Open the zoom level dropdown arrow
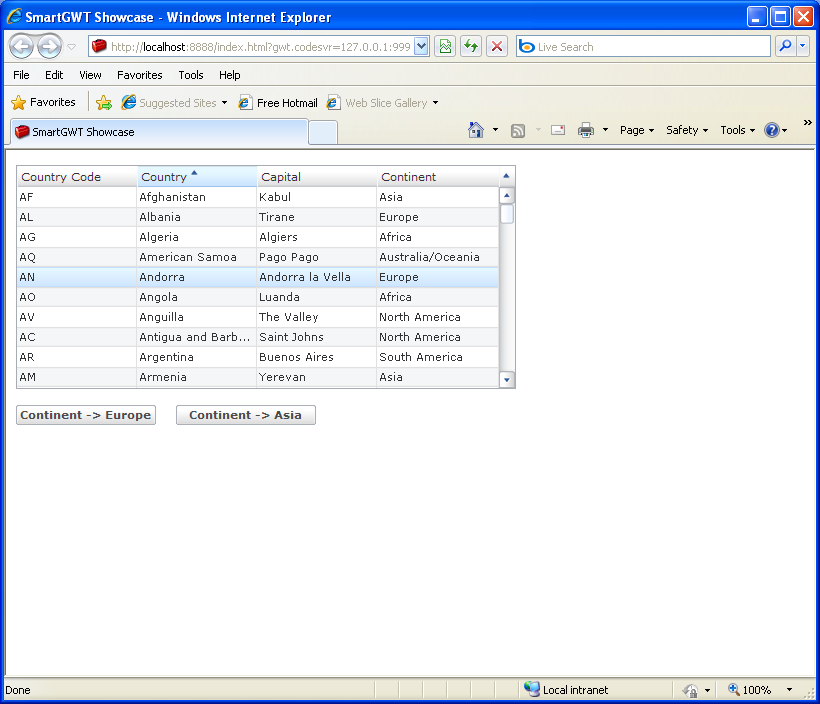 coord(789,690)
